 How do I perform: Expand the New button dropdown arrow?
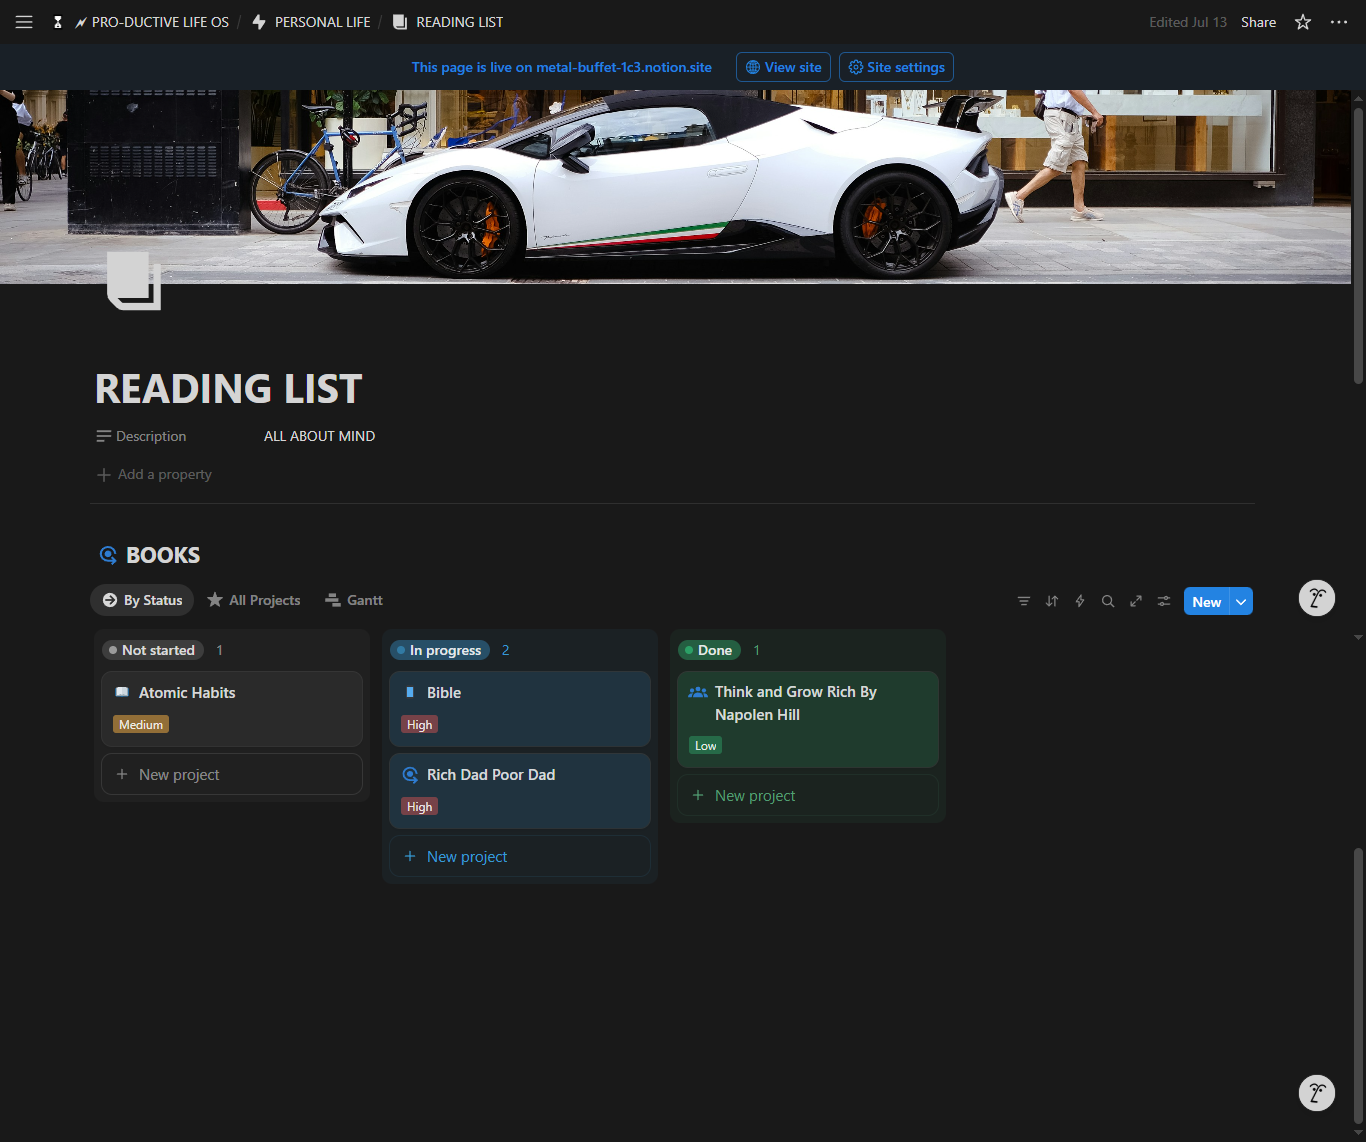[1241, 601]
